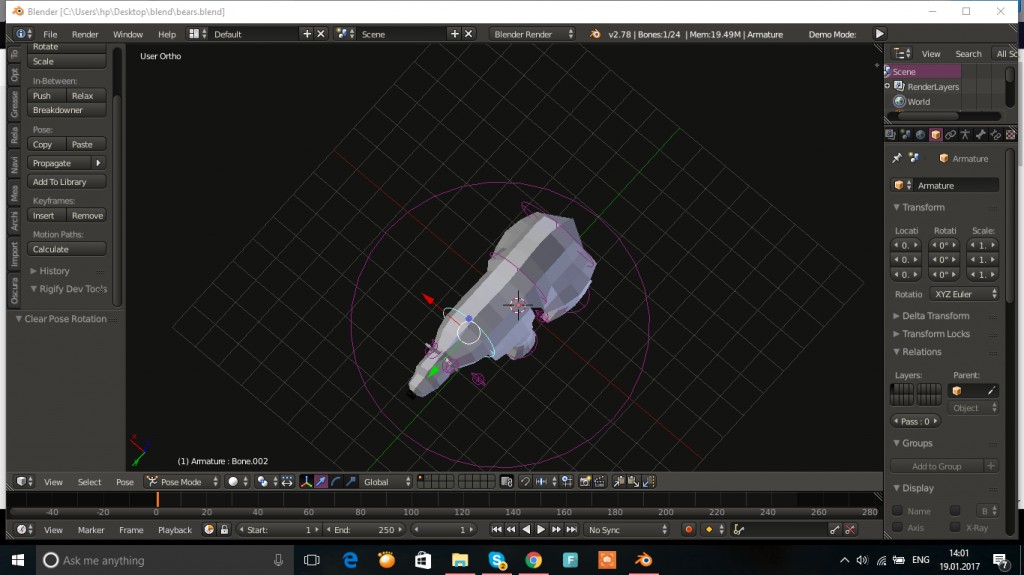Click the World properties tab icon
Screen dimensions: 1024x575
point(920,134)
